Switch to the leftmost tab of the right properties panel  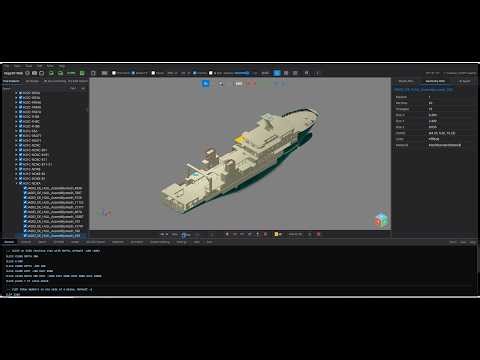coord(406,81)
